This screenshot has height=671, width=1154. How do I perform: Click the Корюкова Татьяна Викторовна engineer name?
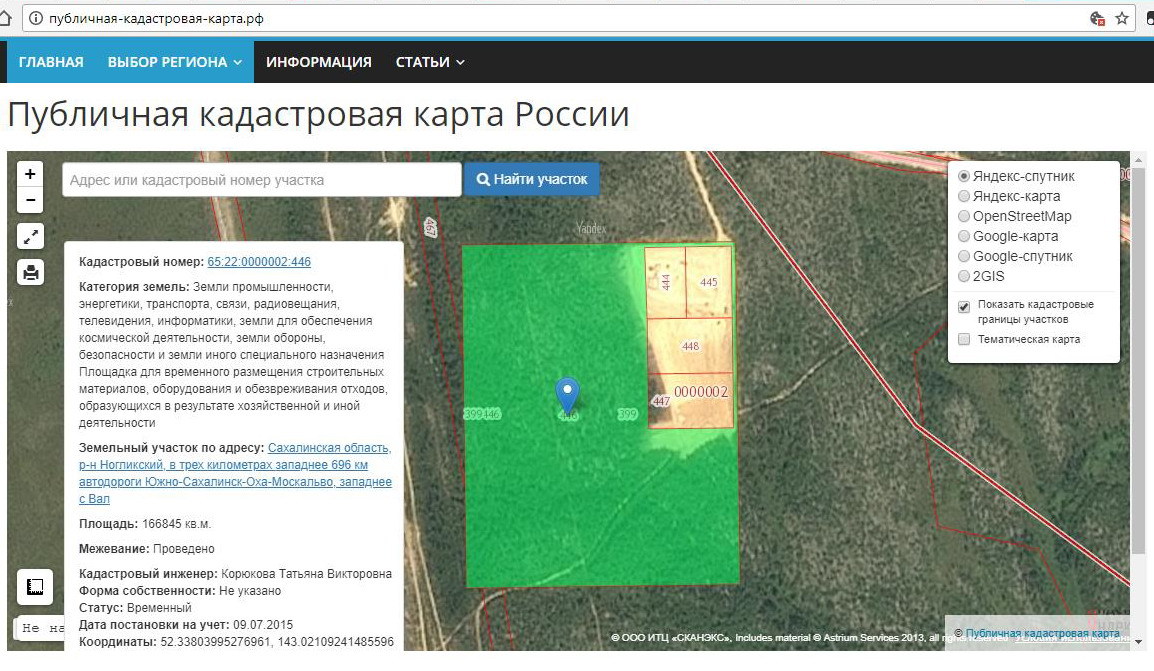tap(306, 574)
